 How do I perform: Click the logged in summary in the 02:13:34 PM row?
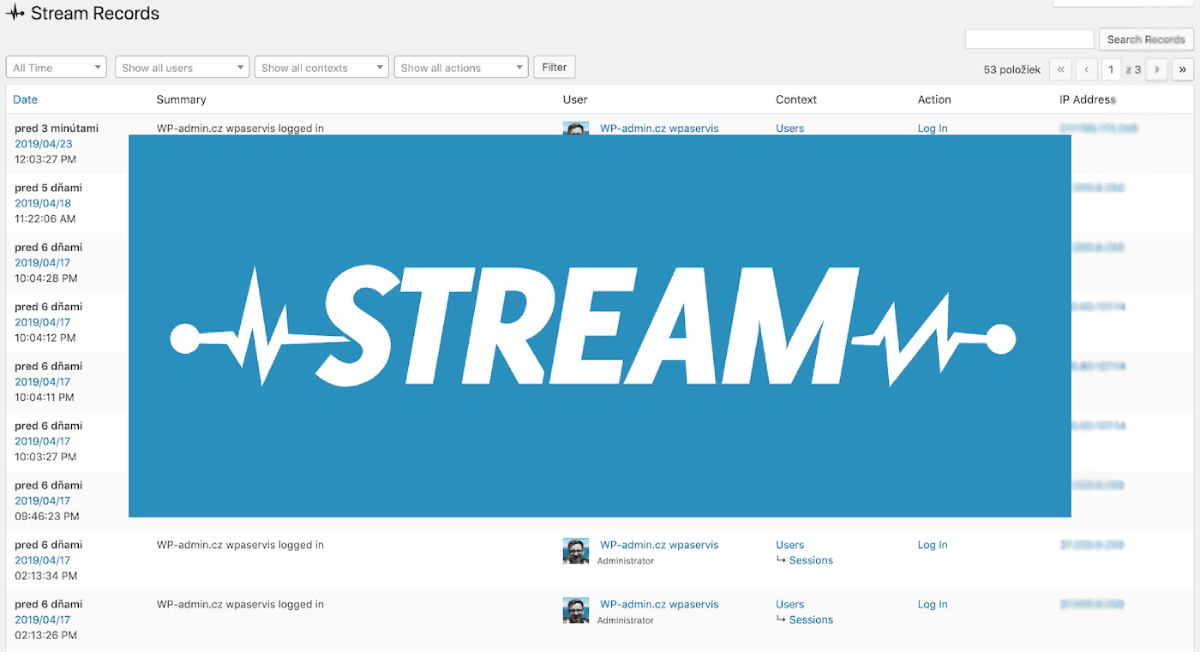point(240,545)
